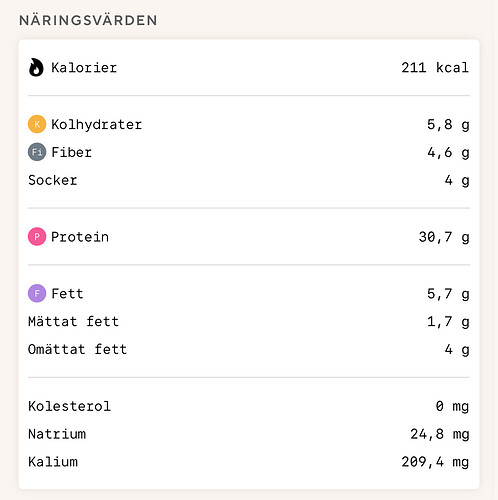Click the 211 kcal value
This screenshot has width=498, height=500.
tap(435, 68)
